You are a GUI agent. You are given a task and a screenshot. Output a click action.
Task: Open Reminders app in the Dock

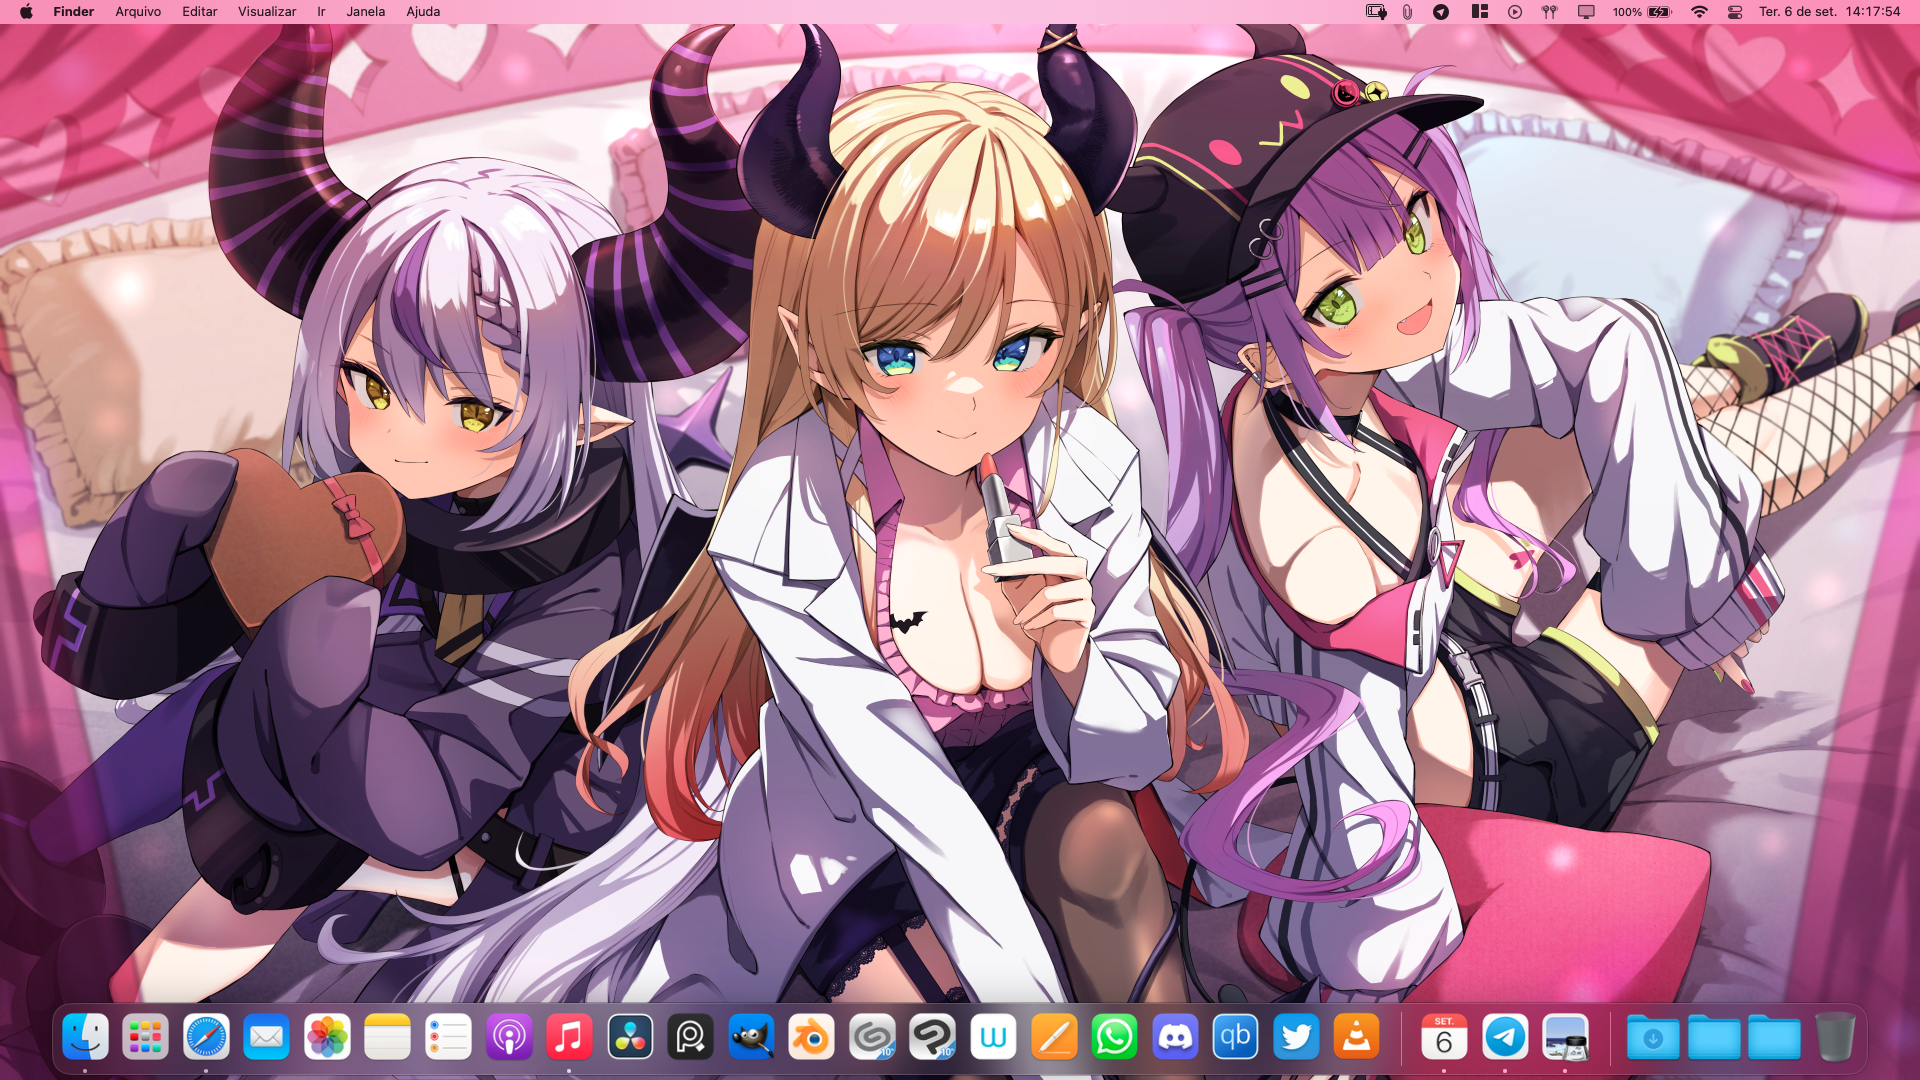(448, 1037)
